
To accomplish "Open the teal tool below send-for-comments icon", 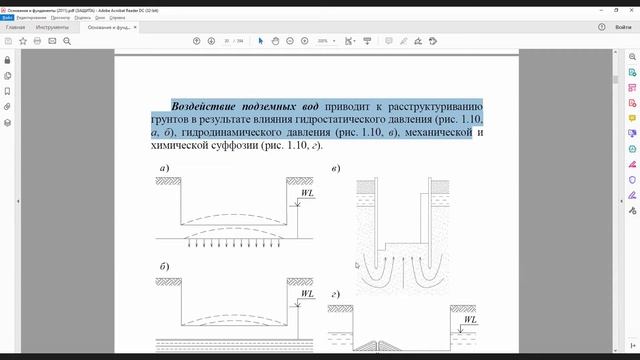I will (x=632, y=149).
